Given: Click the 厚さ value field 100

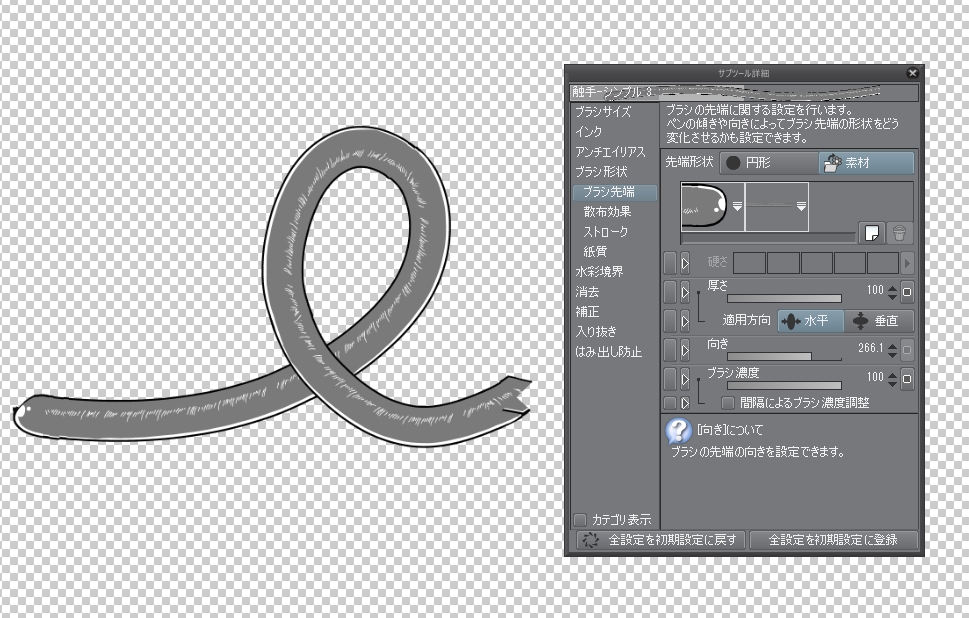Looking at the screenshot, I should 874,290.
